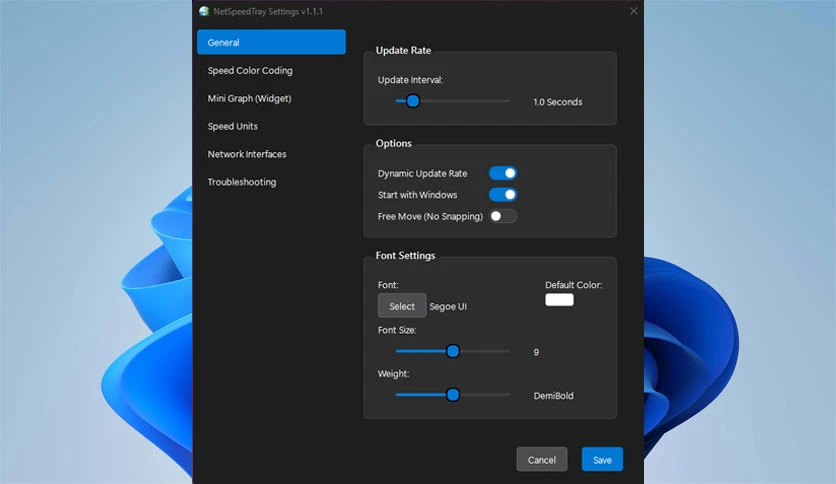Click the 'Options' group heading
The height and width of the screenshot is (484, 836).
393,143
